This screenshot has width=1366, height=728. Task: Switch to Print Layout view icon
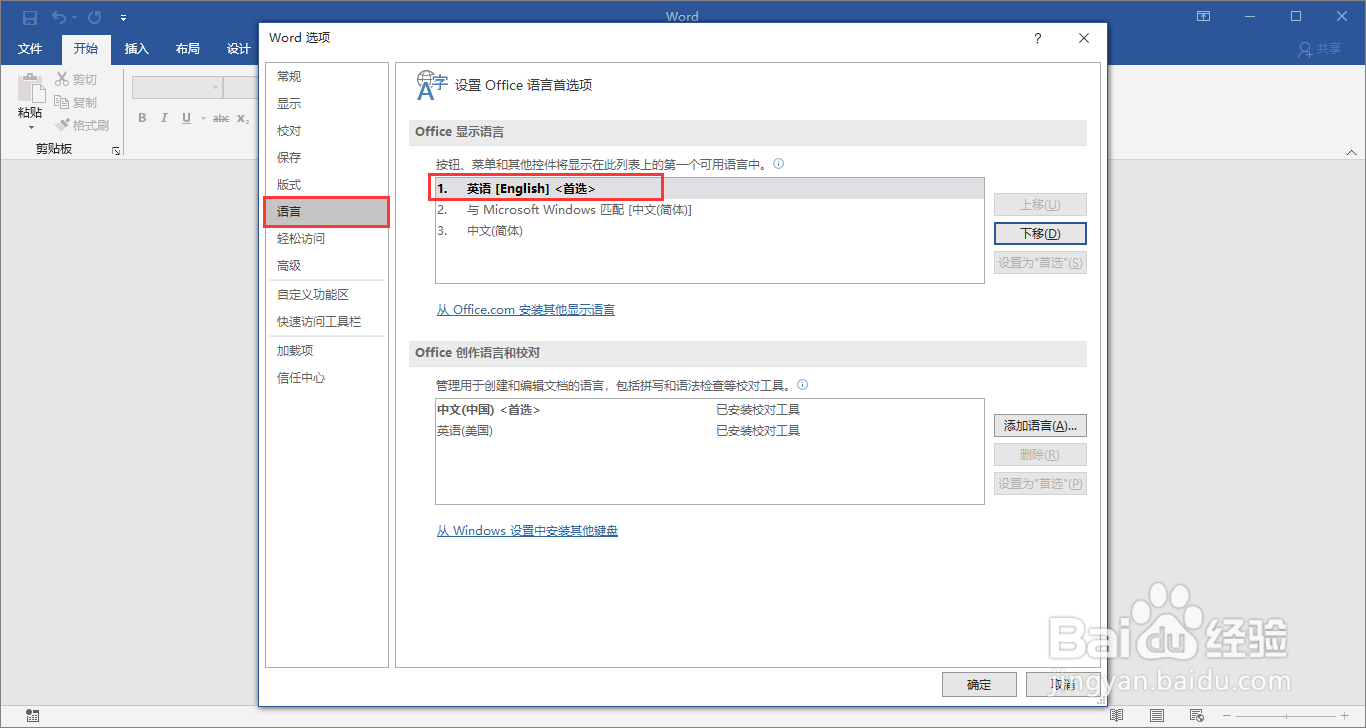click(x=1157, y=715)
